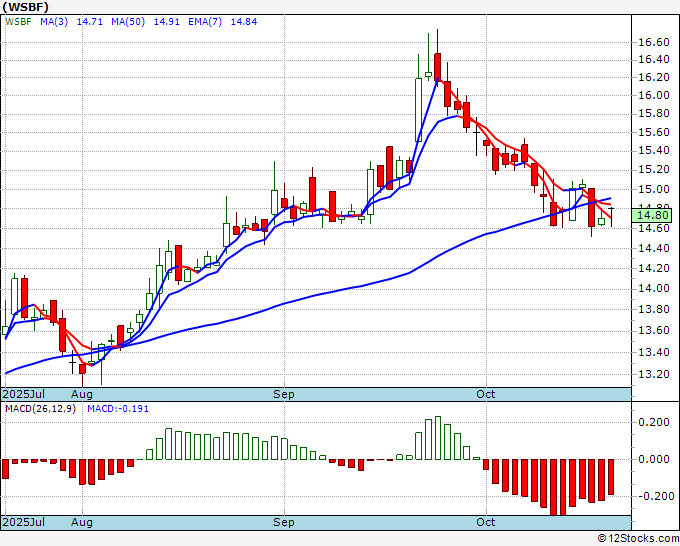Click the 15.00 price axis label
Viewport: 680px width, 546px height.
click(654, 190)
